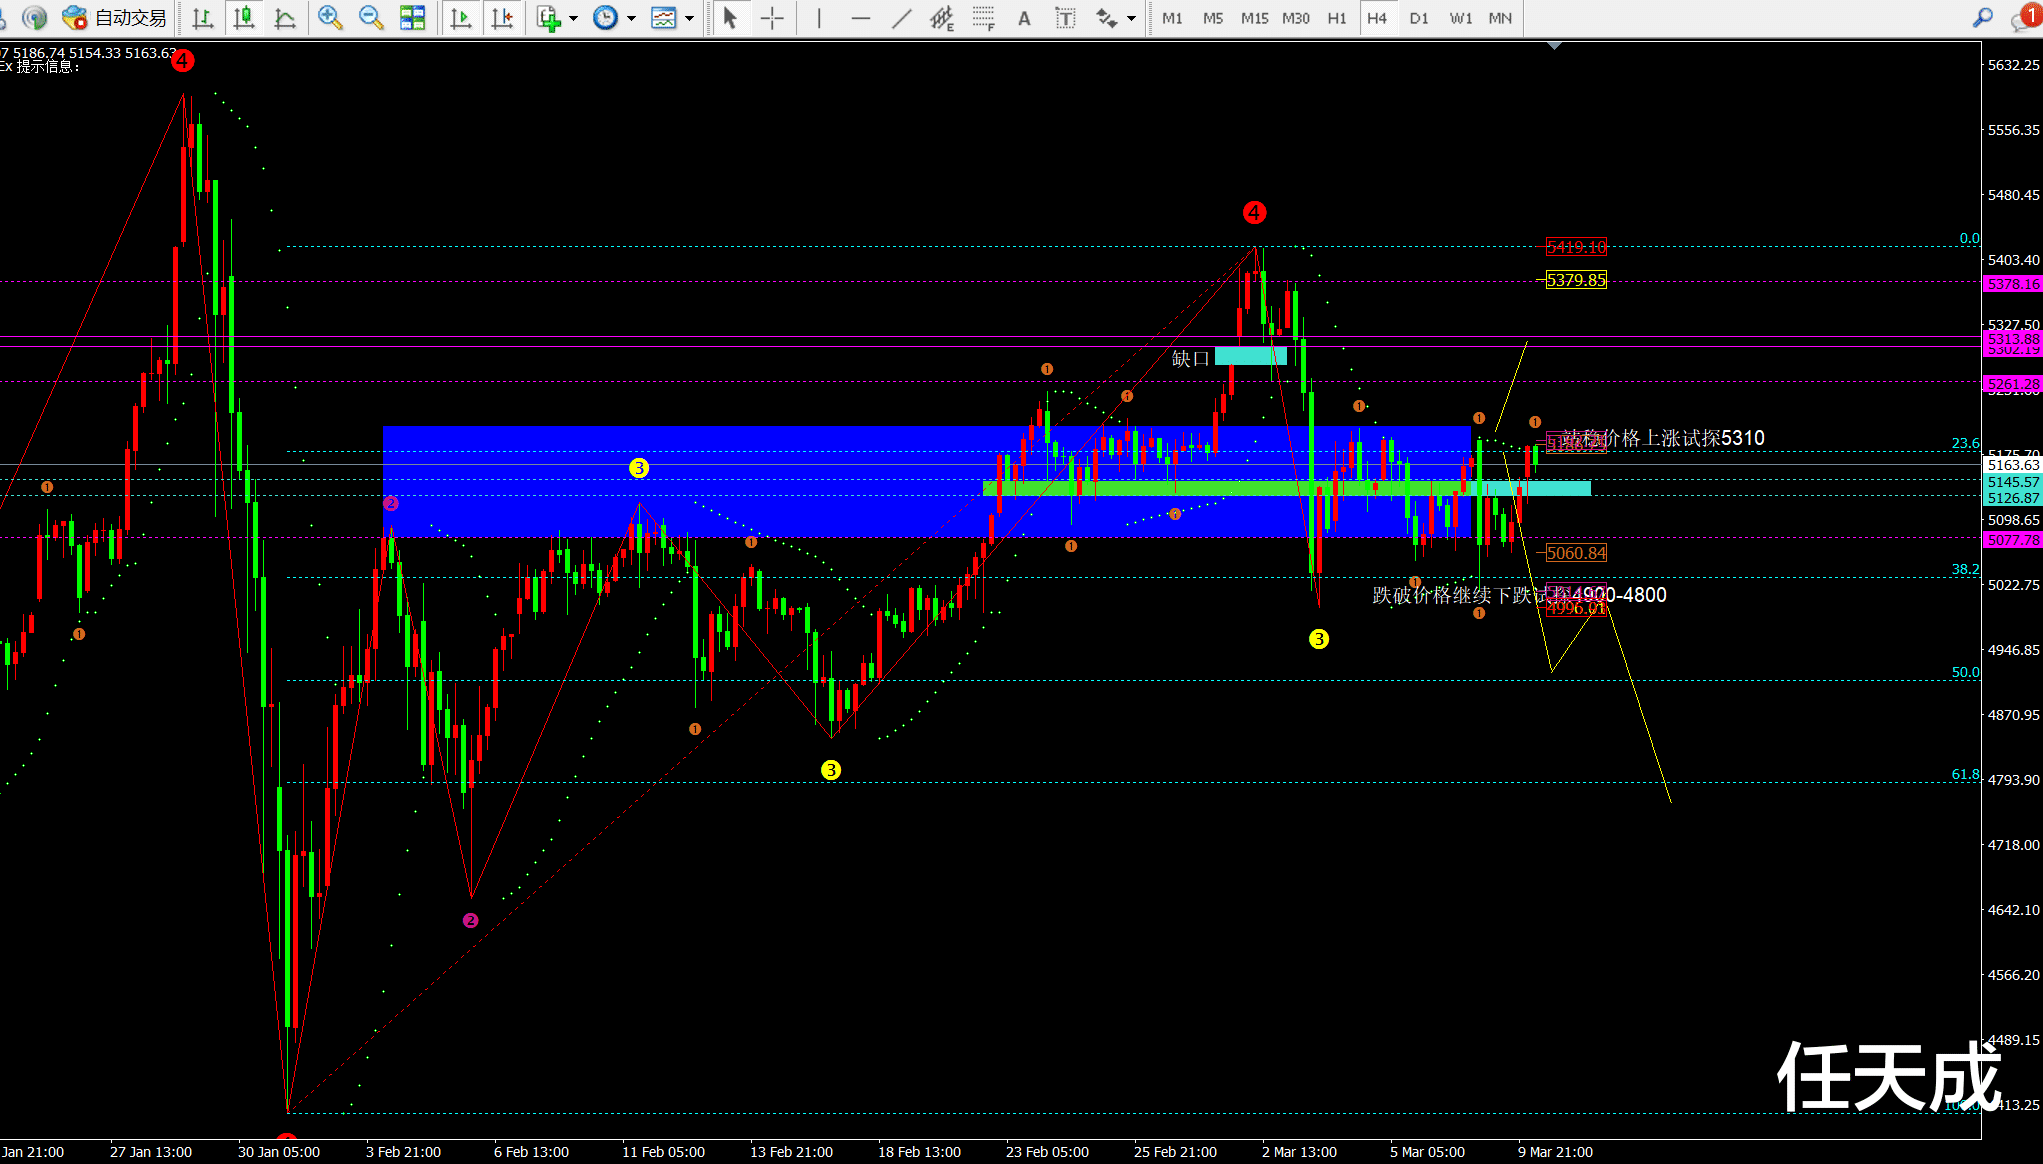
Task: Click the Auto Trading (自动交易) button
Action: pos(115,18)
